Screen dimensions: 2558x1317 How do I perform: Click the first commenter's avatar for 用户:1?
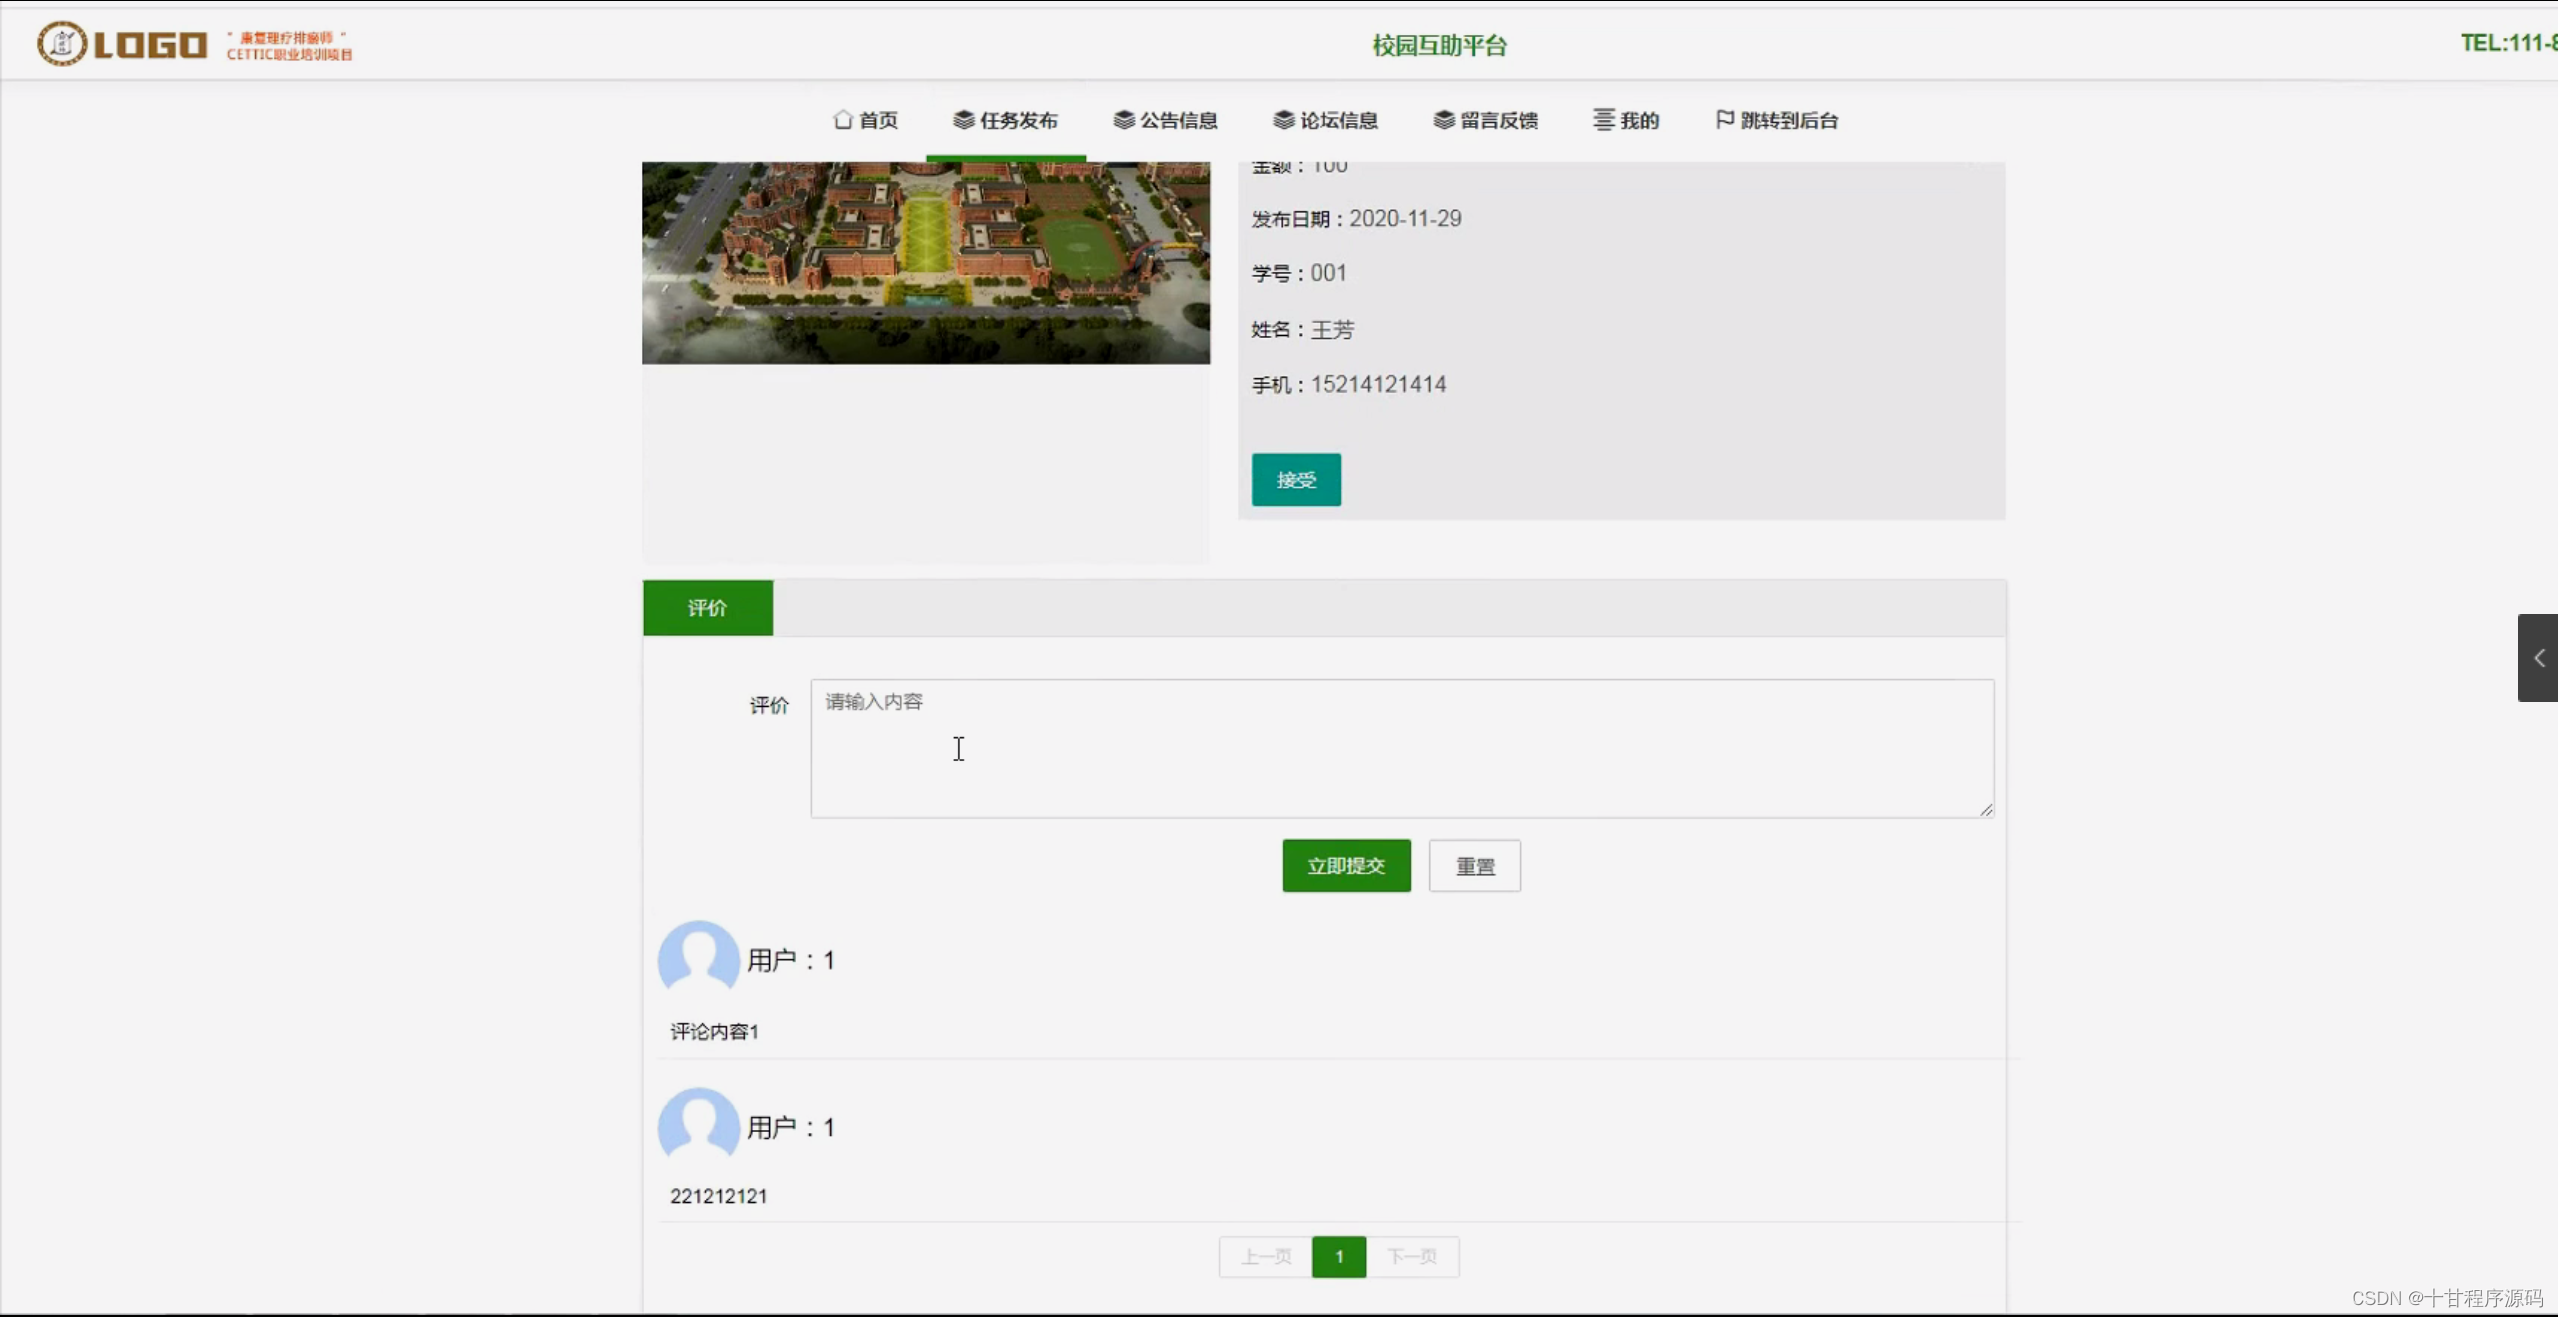point(697,958)
